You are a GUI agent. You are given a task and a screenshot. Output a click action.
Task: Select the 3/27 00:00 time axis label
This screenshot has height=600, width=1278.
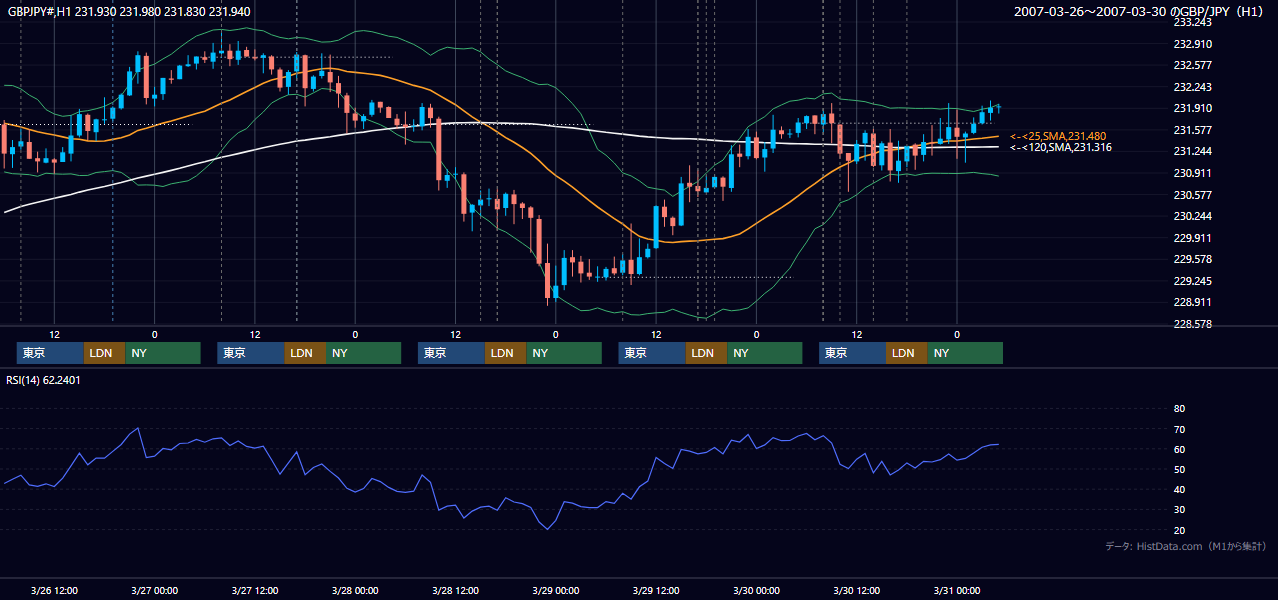[x=154, y=590]
